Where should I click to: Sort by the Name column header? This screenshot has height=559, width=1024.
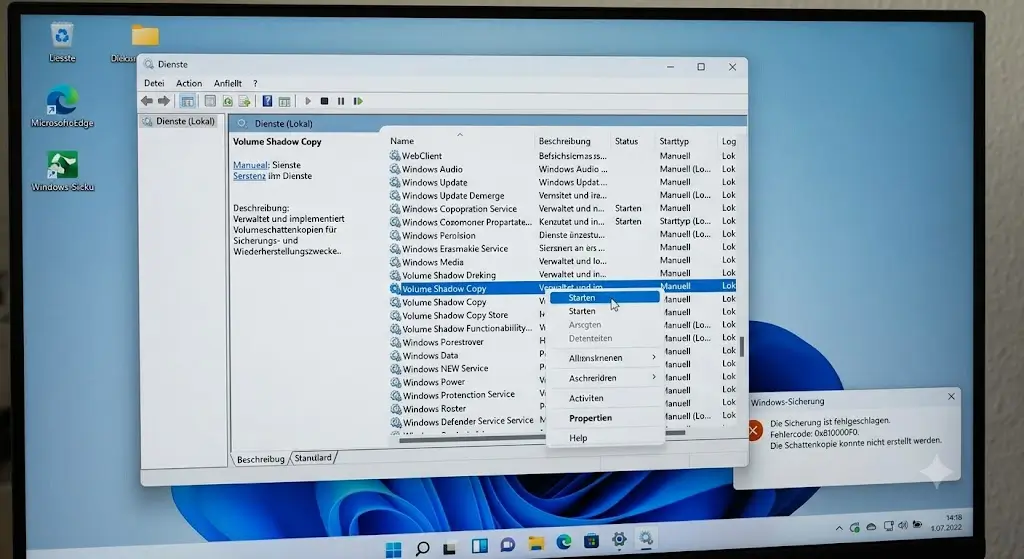click(402, 140)
